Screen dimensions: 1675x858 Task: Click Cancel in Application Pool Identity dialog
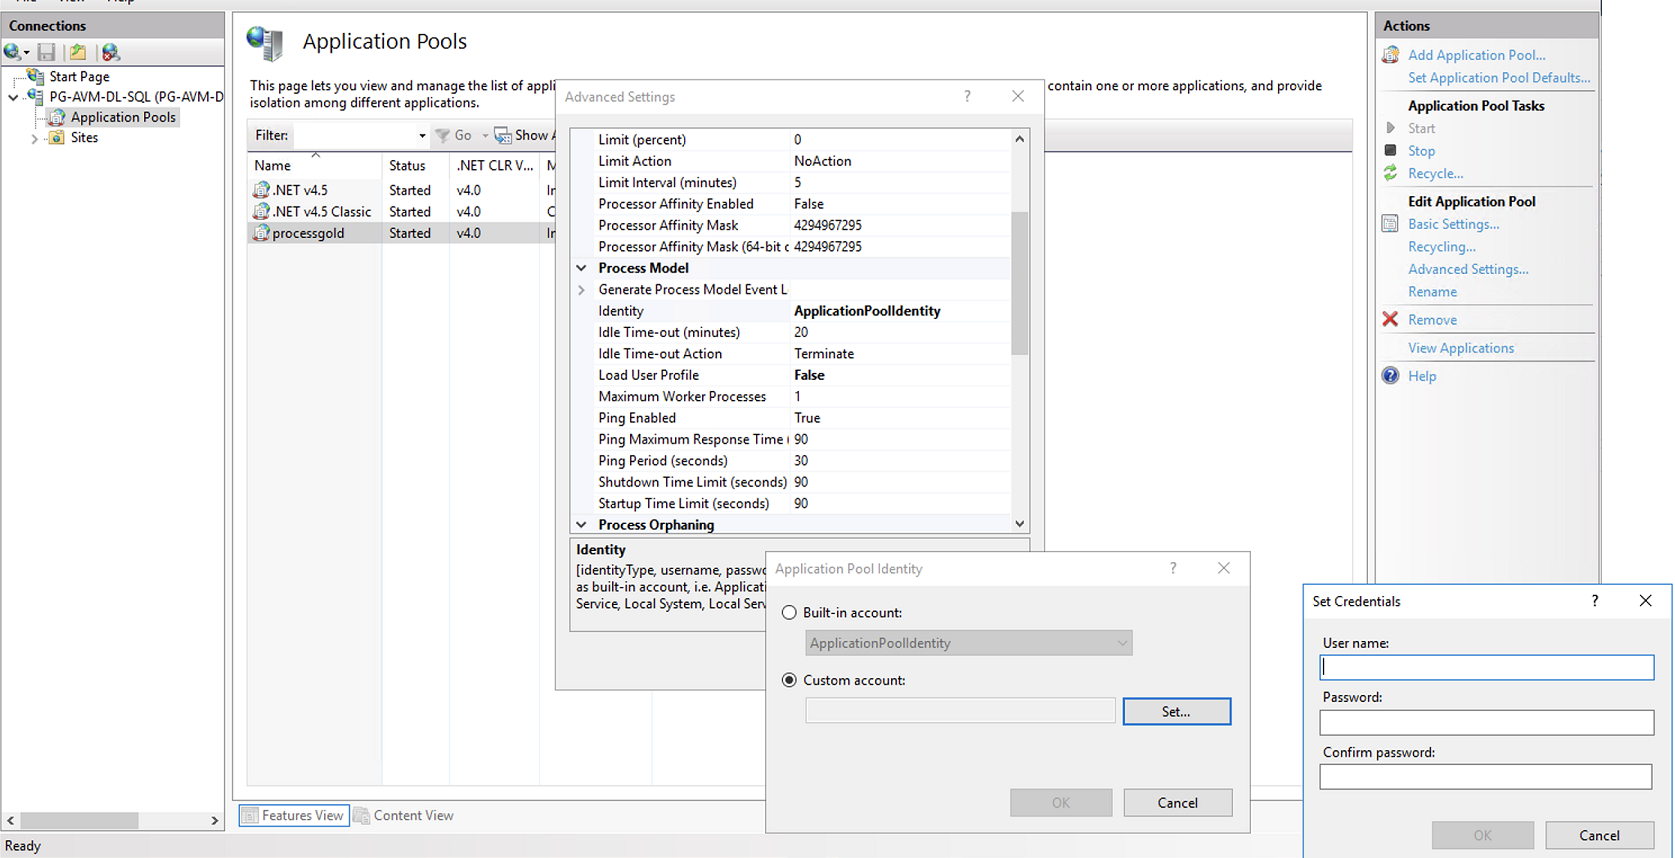point(1177,803)
